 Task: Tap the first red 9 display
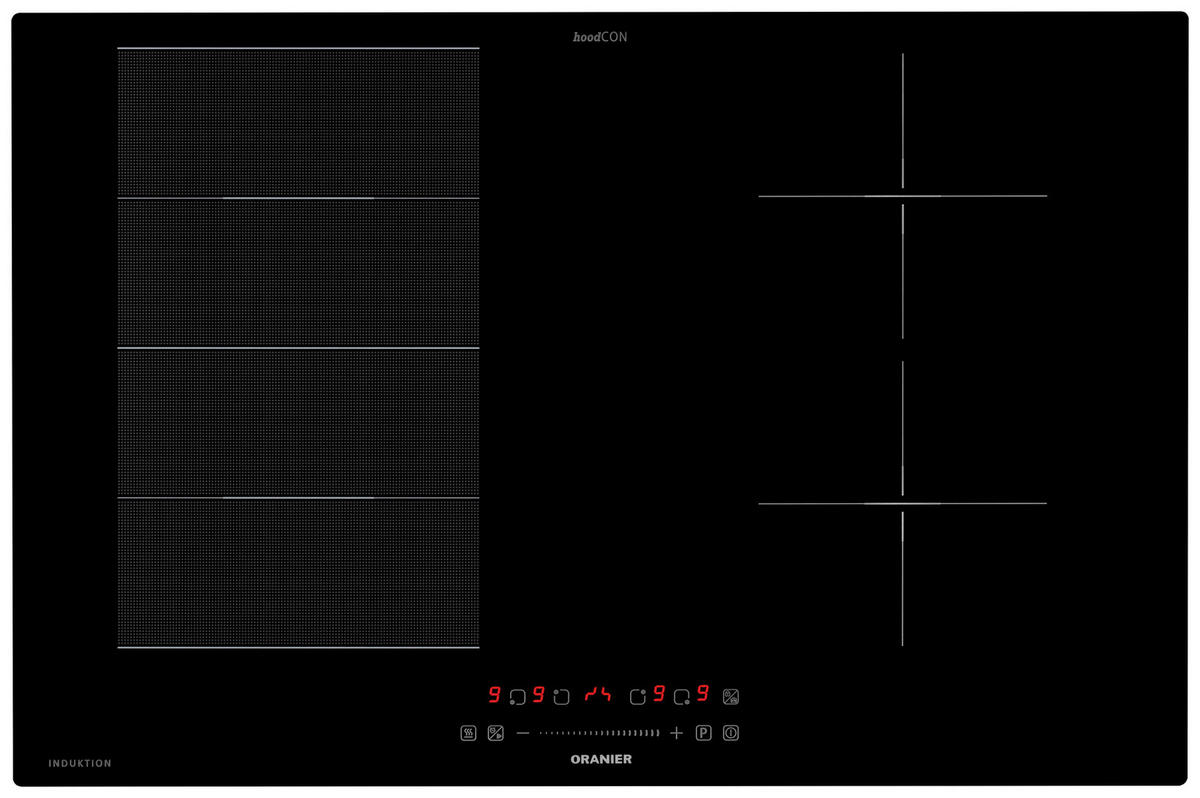494,694
